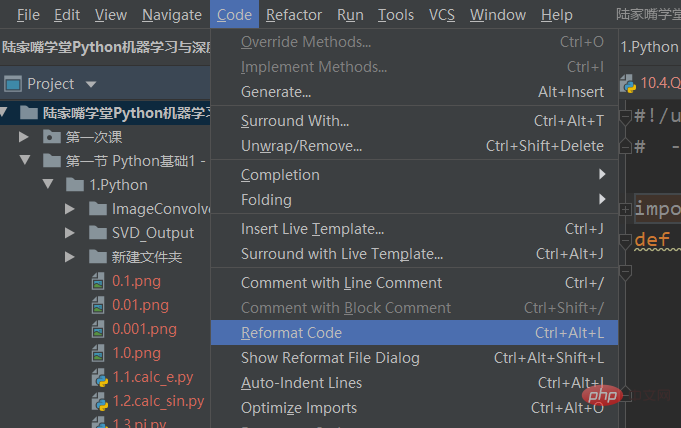Click the 0.1.png image file icon

pos(99,281)
